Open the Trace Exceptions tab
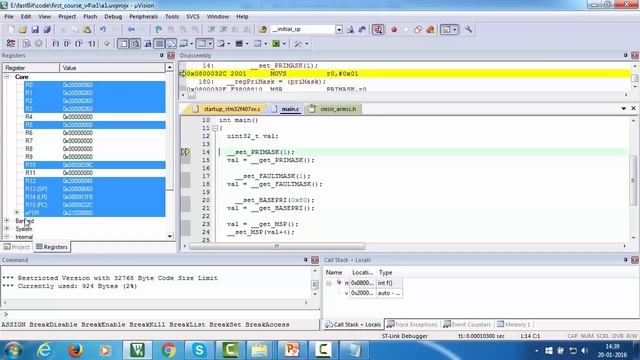Screen dimensions: 640x360 [x=412, y=324]
